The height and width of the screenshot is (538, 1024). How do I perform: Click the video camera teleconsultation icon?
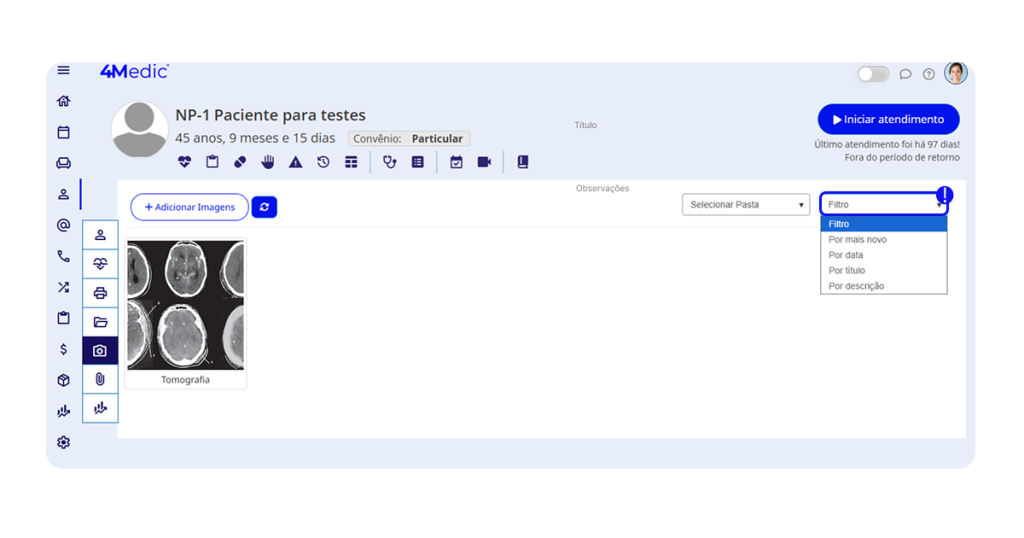click(484, 162)
